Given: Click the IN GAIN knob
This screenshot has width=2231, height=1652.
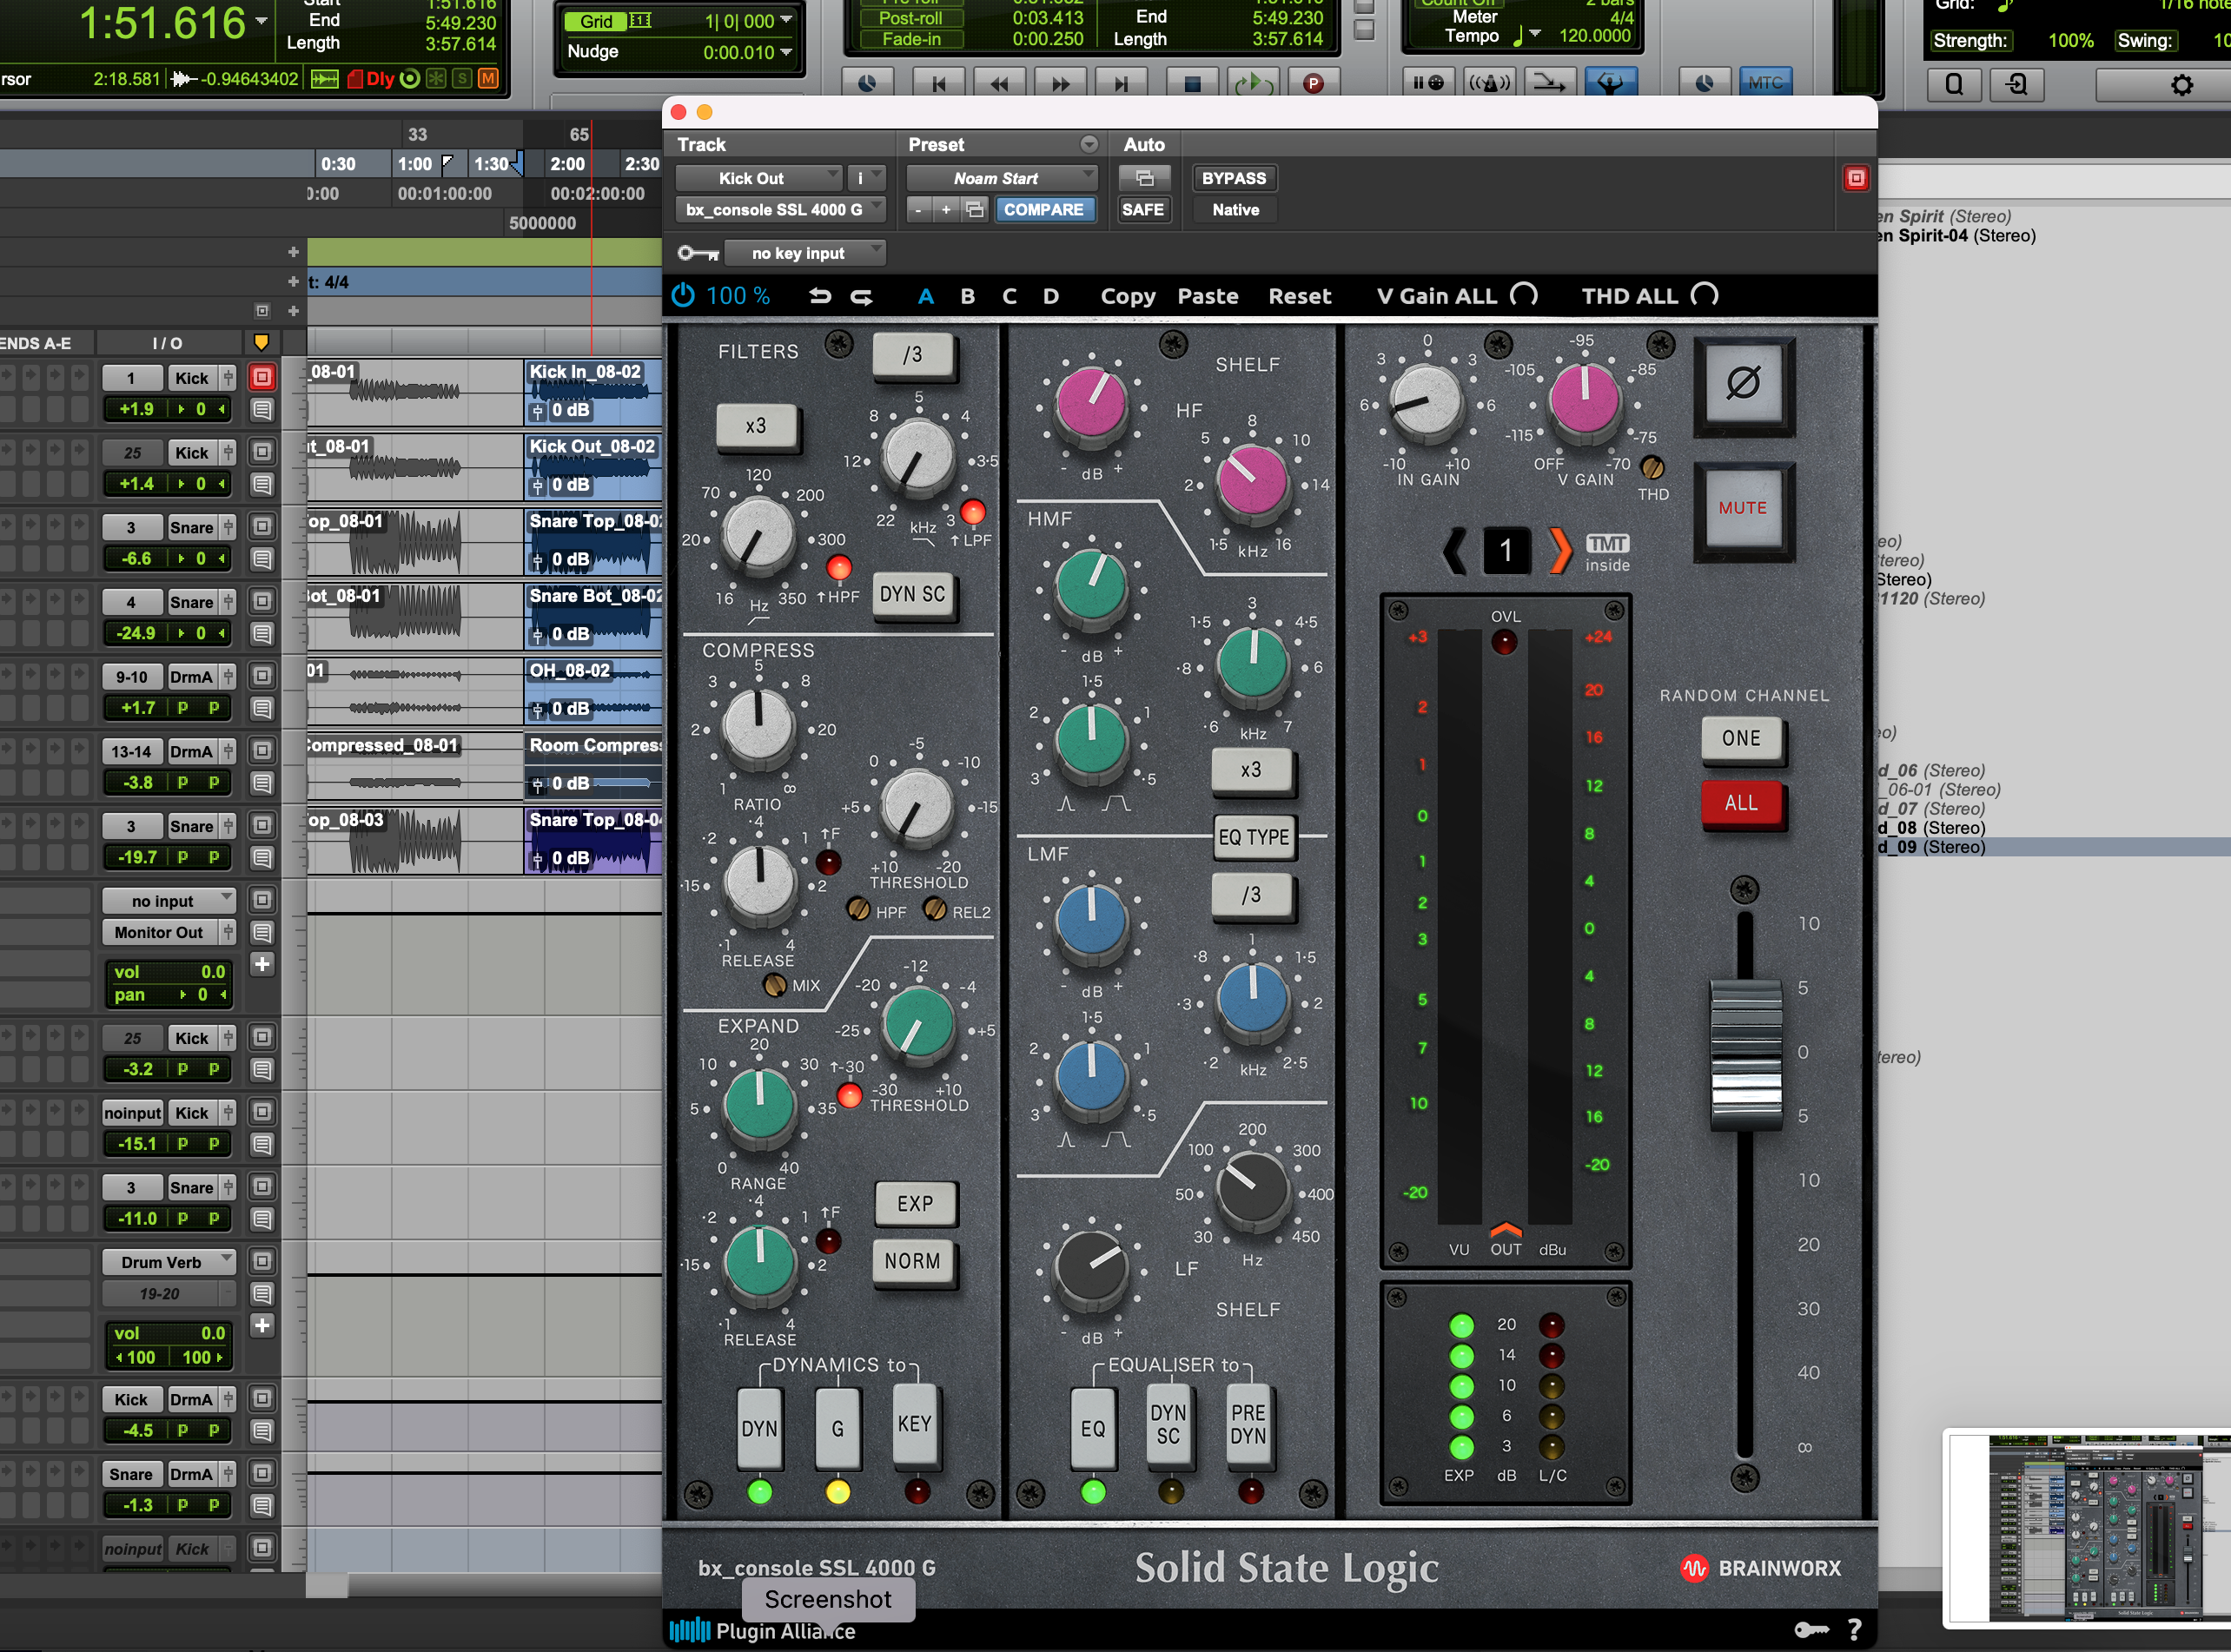Looking at the screenshot, I should click(1426, 402).
